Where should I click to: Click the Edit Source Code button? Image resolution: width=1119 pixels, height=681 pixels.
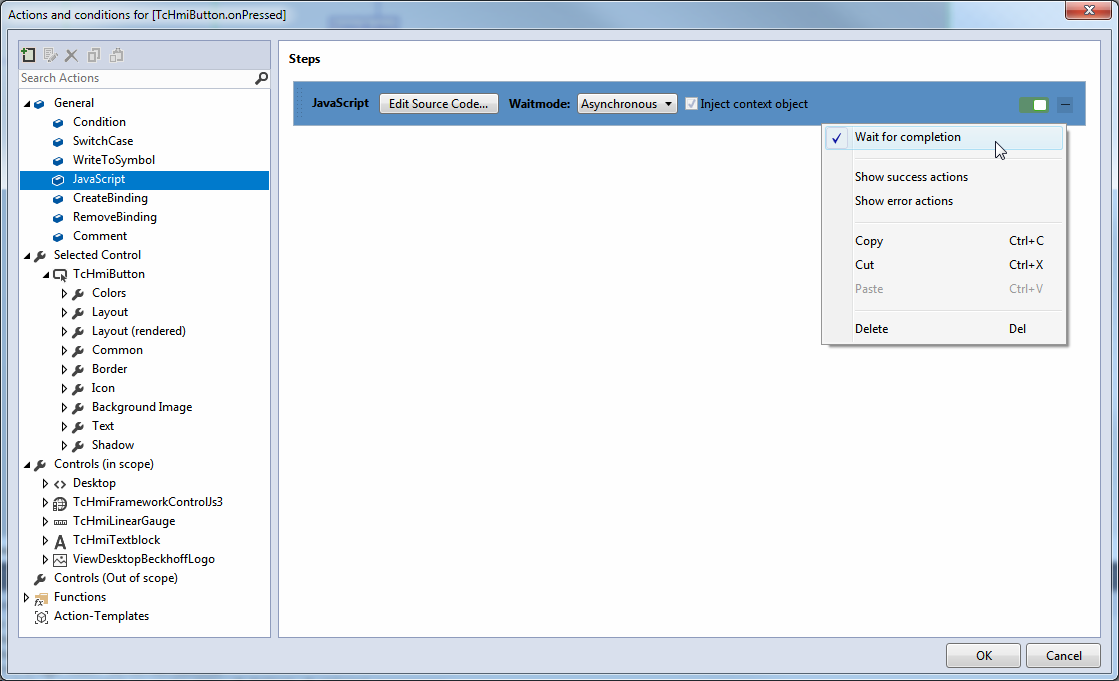[x=438, y=104]
